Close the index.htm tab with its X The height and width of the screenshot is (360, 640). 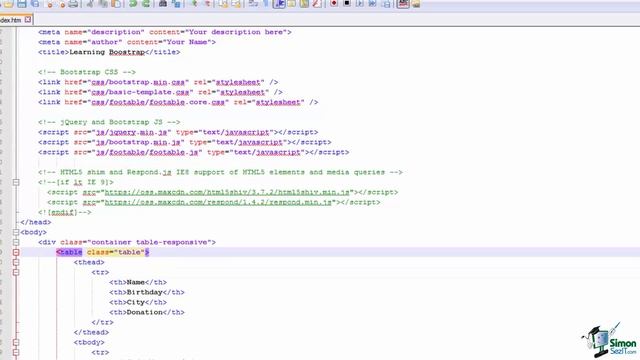pyautogui.click(x=28, y=19)
